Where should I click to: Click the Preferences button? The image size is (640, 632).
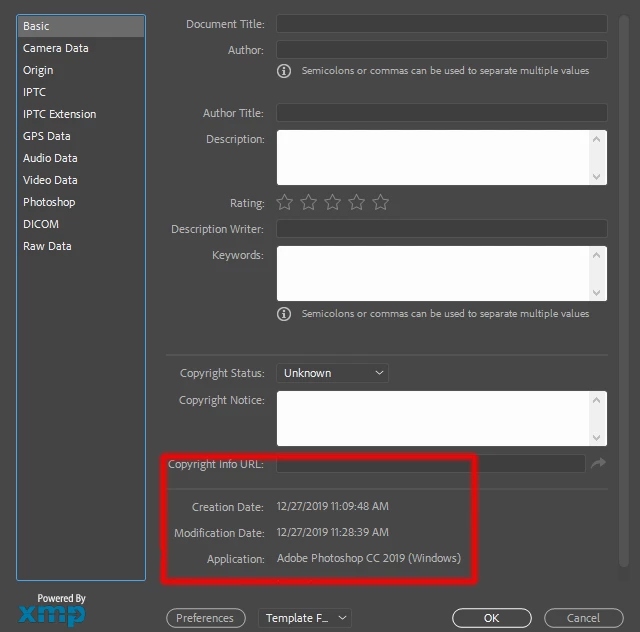point(206,618)
